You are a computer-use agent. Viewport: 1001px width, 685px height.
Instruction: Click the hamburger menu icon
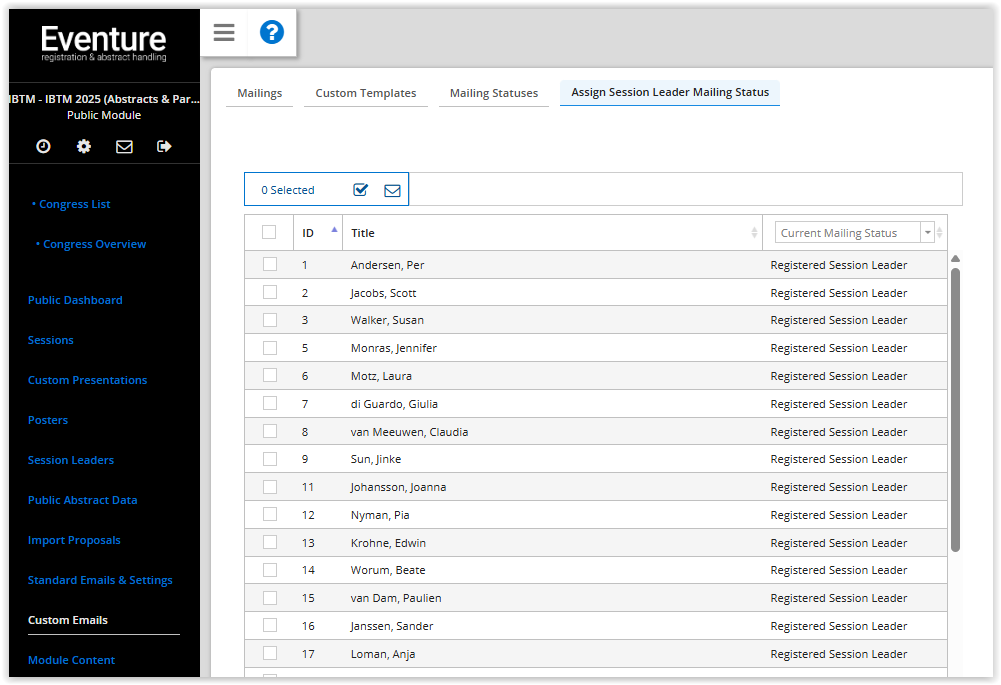[x=224, y=33]
